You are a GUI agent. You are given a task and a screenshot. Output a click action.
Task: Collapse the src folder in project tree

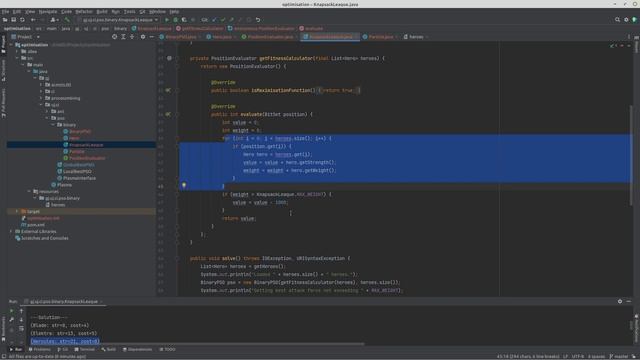point(17,58)
